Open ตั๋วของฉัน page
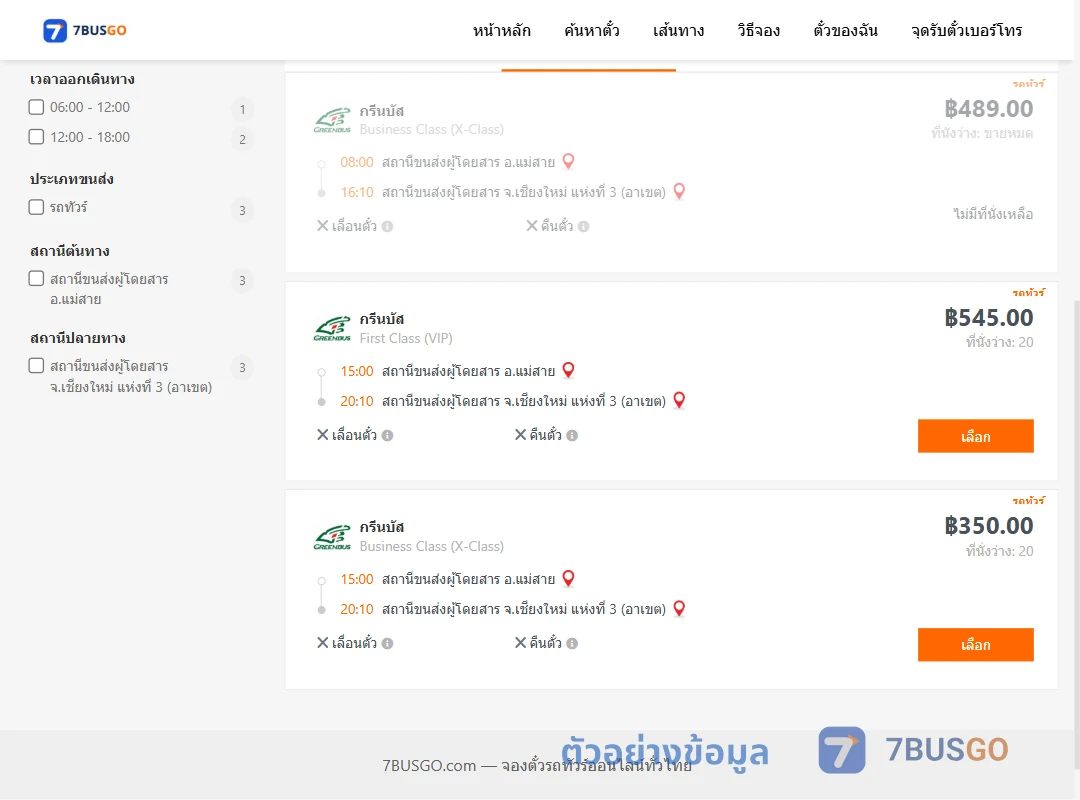Viewport: 1080px width, 800px height. 845,30
